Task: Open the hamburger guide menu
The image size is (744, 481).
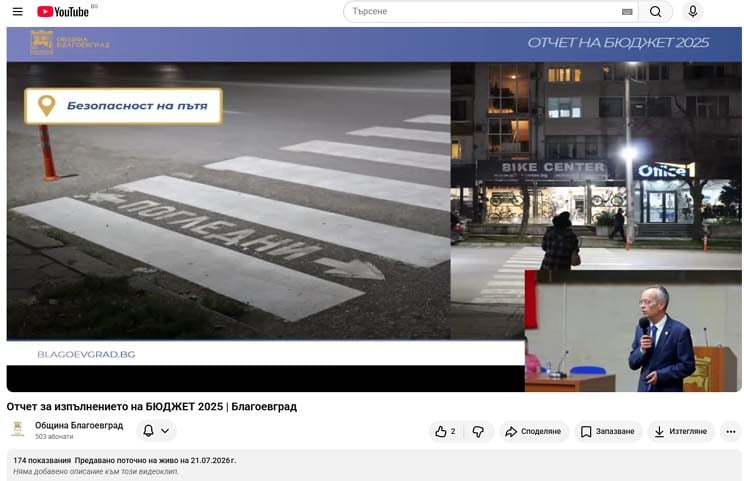Action: [x=18, y=11]
